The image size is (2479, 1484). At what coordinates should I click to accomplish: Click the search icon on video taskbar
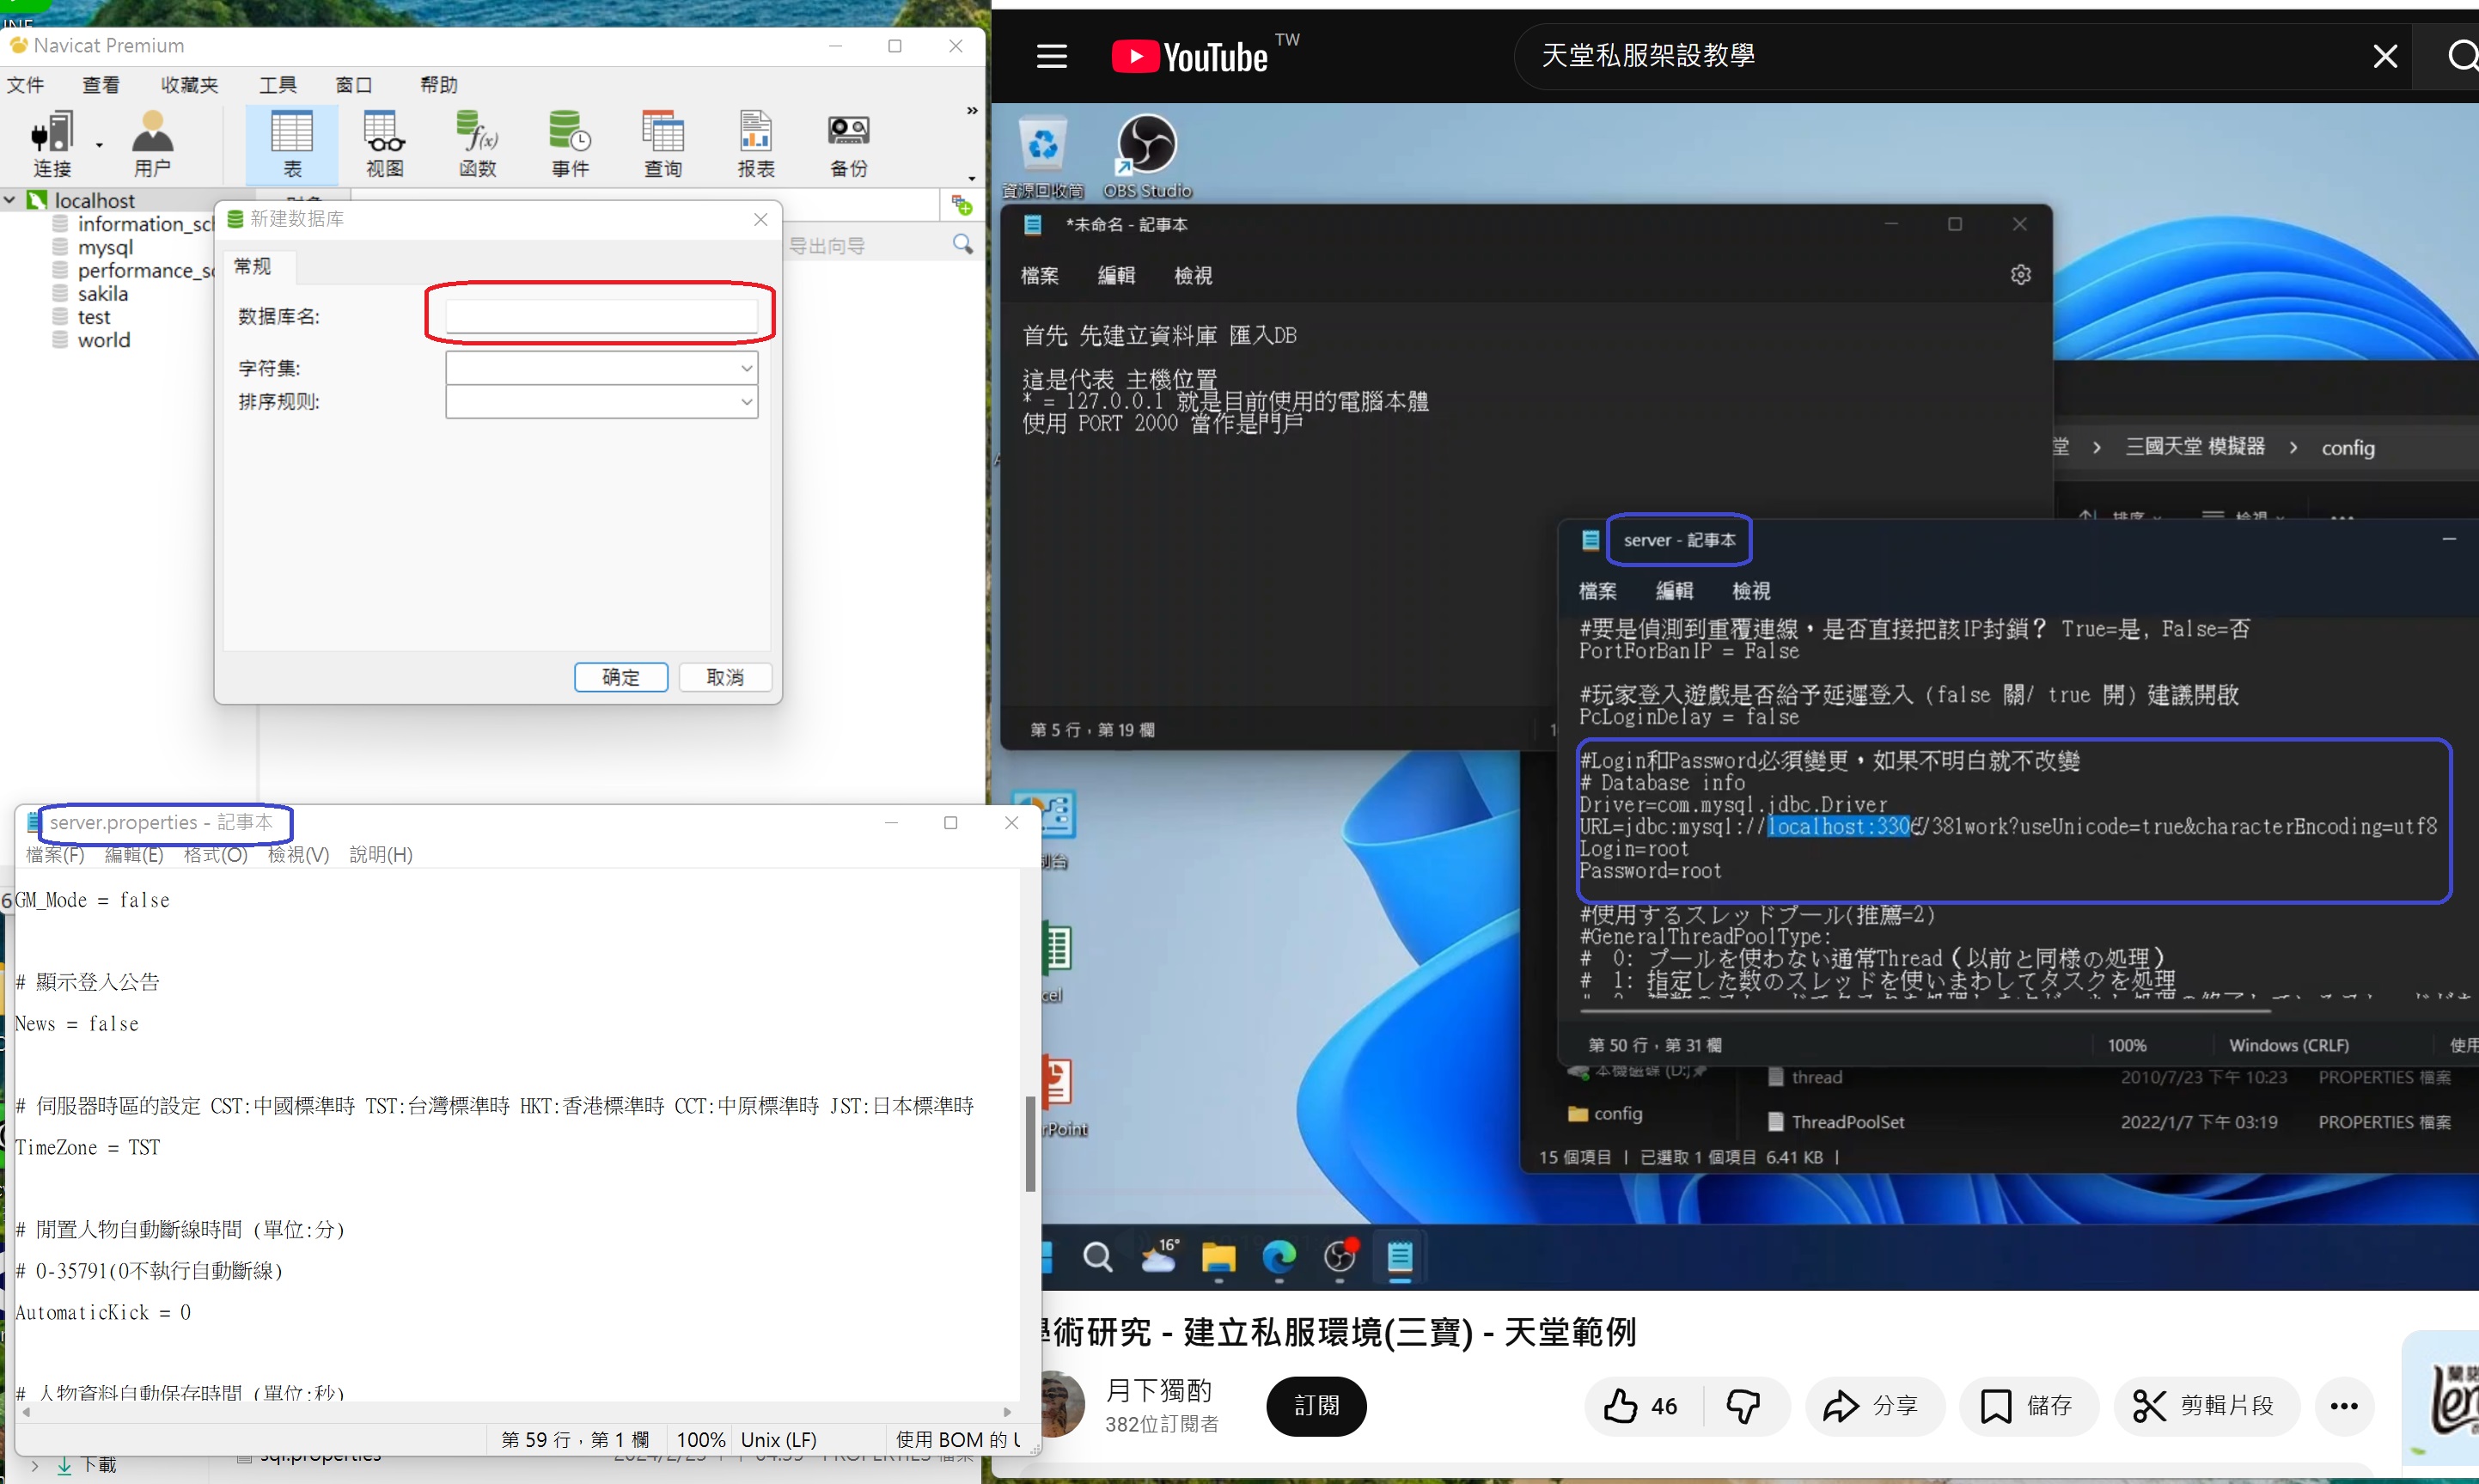point(1097,1256)
